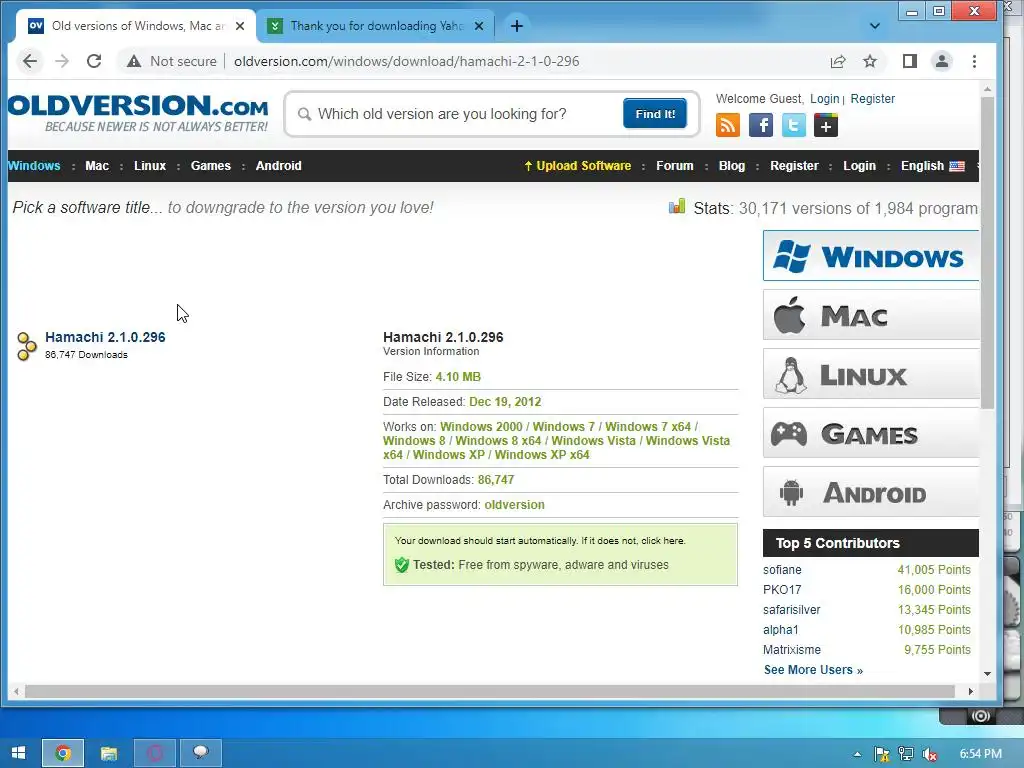
Task: Click the address bar URL
Action: pyautogui.click(x=406, y=61)
